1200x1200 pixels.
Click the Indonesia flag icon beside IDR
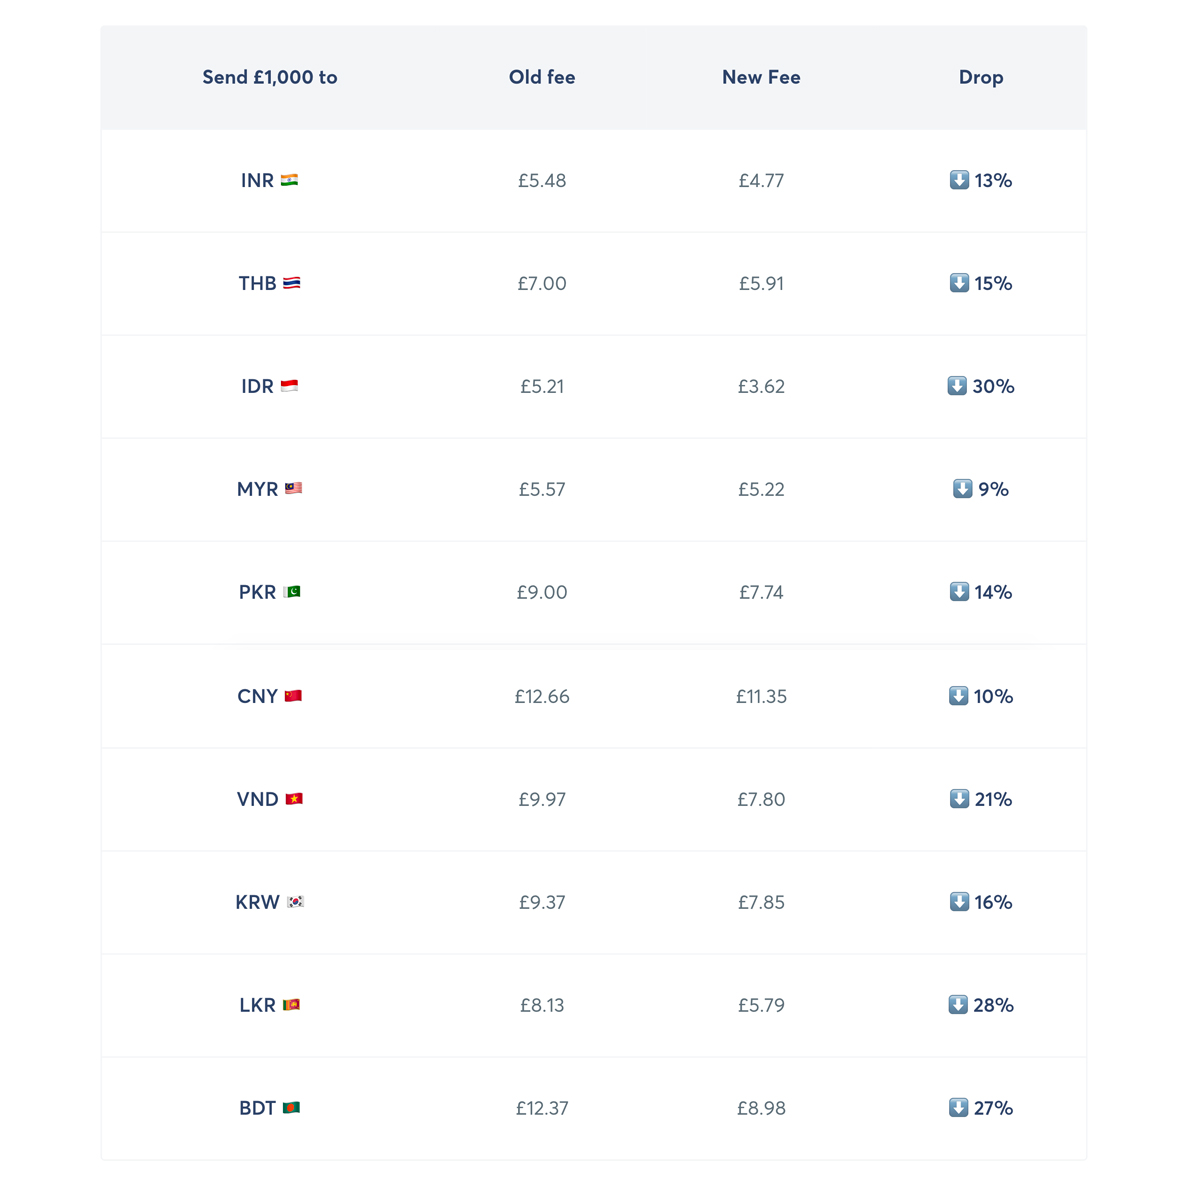[289, 386]
